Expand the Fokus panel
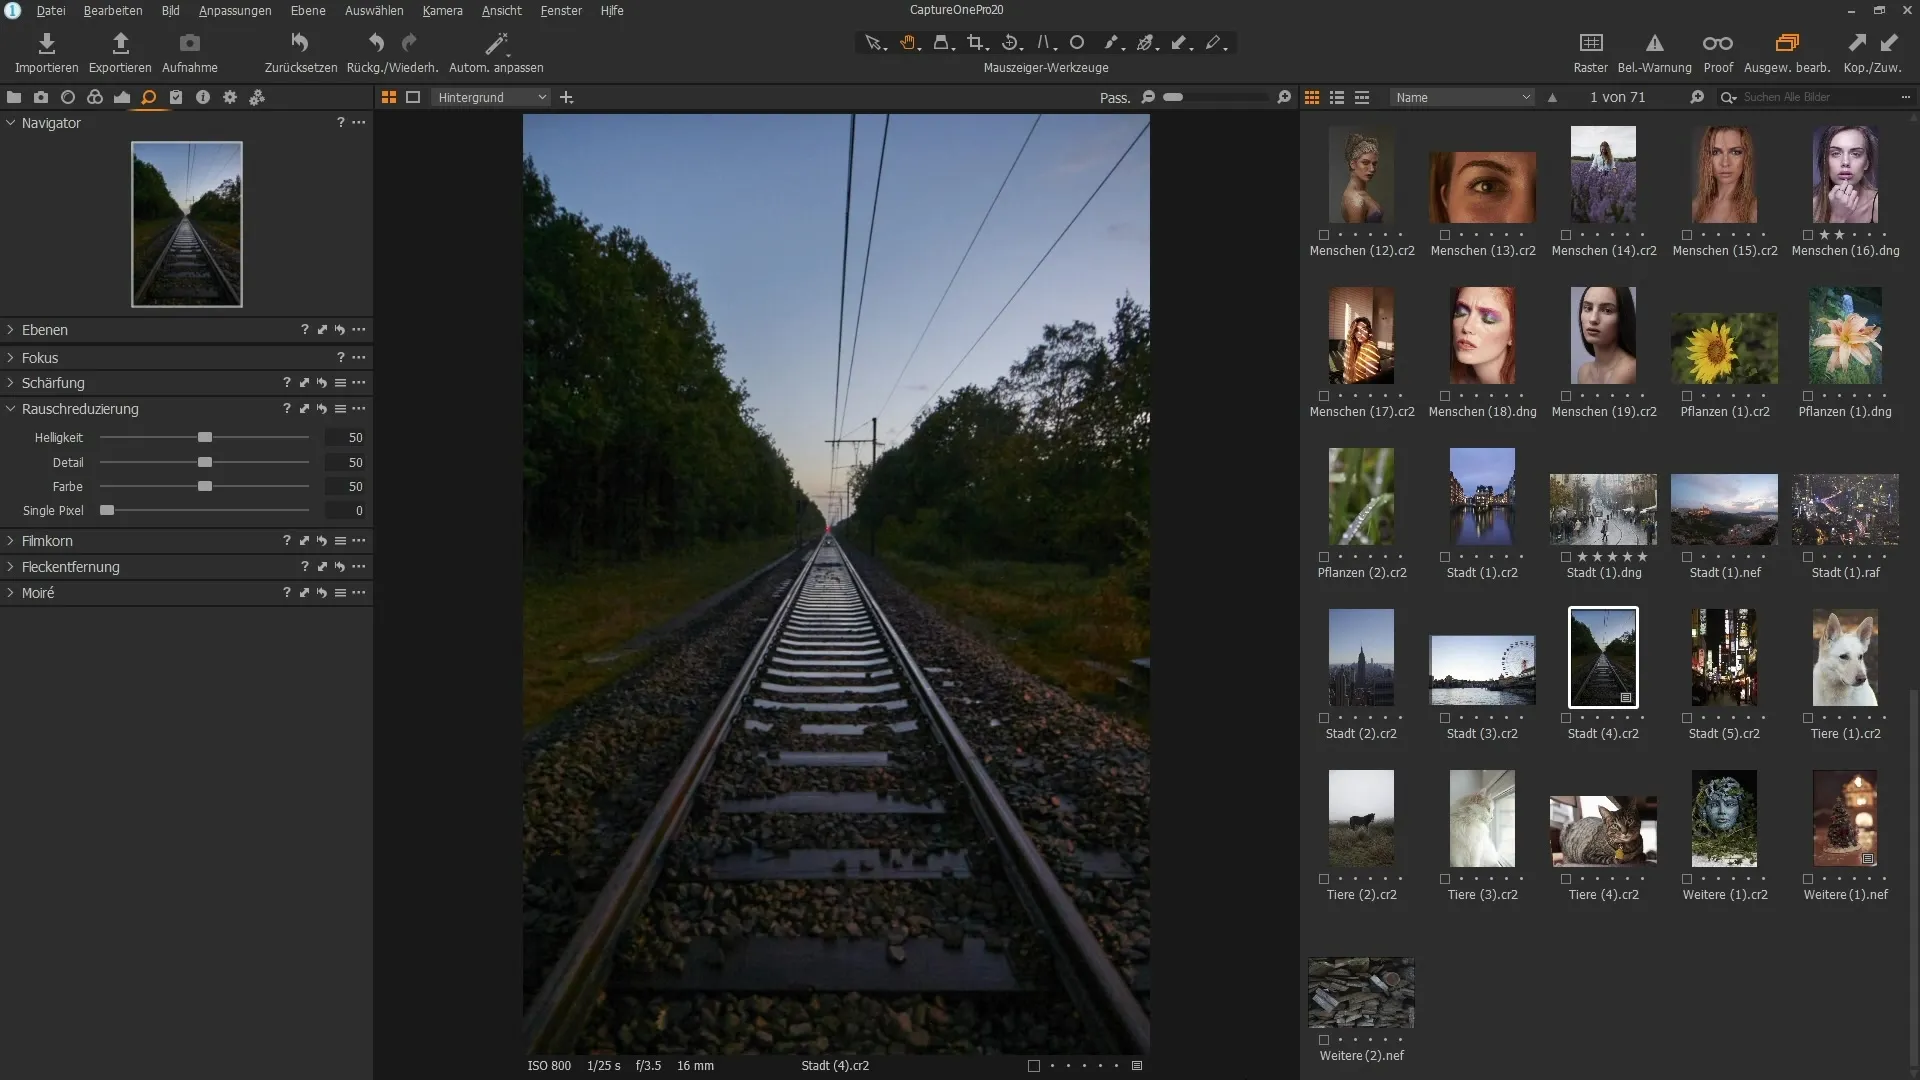The width and height of the screenshot is (1920, 1080). click(x=11, y=358)
